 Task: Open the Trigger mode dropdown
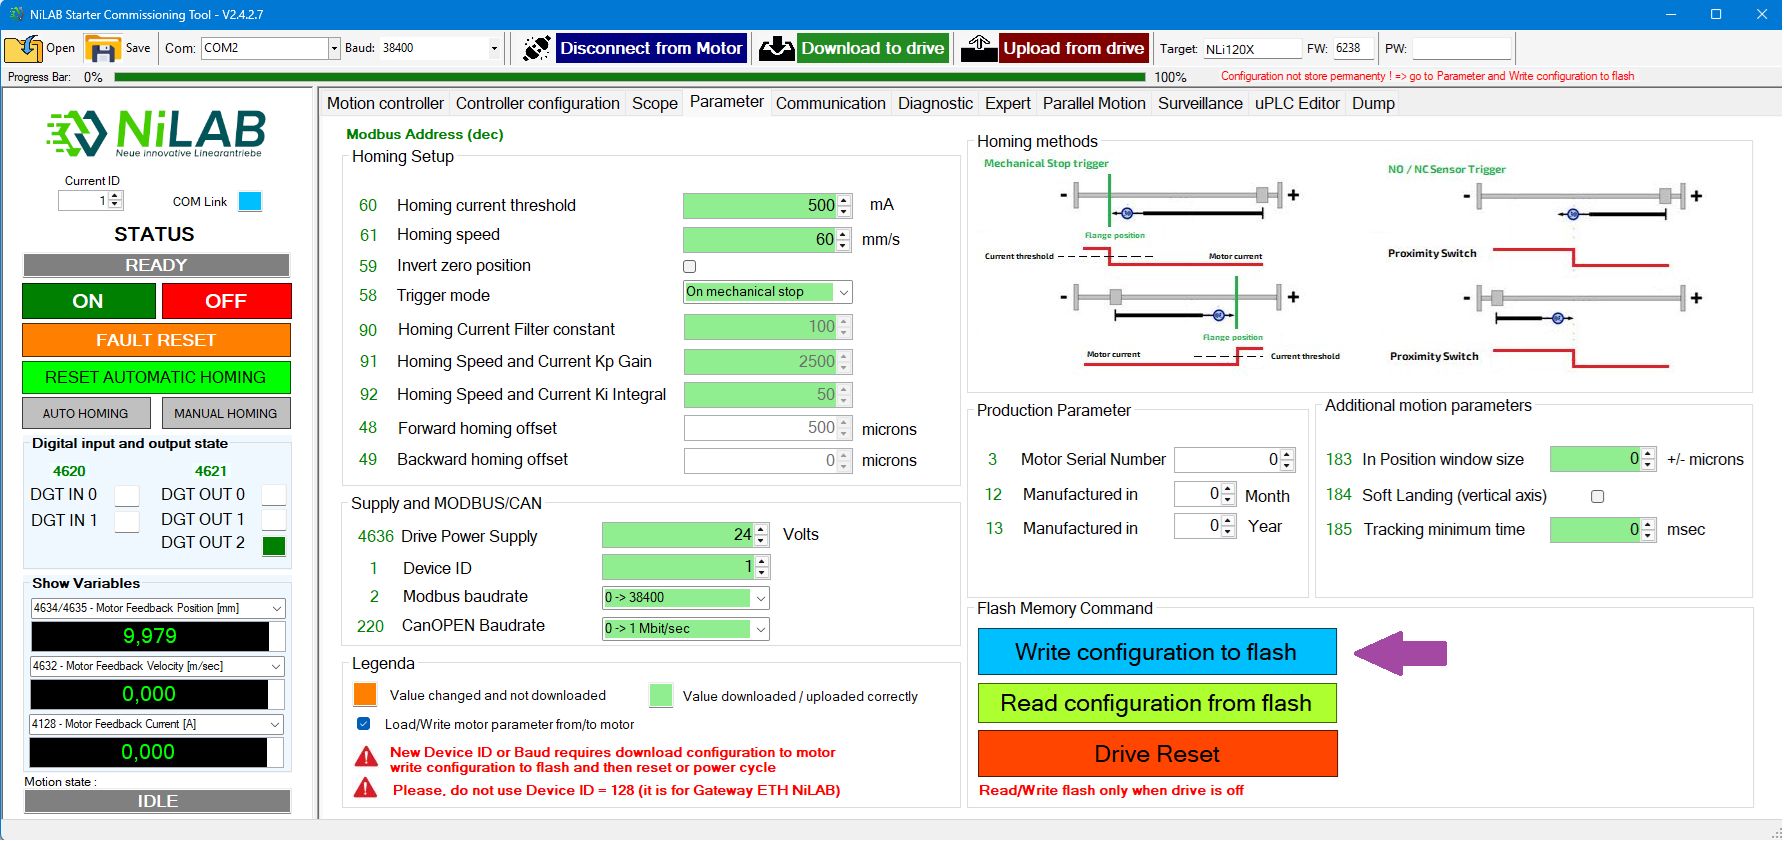click(843, 292)
